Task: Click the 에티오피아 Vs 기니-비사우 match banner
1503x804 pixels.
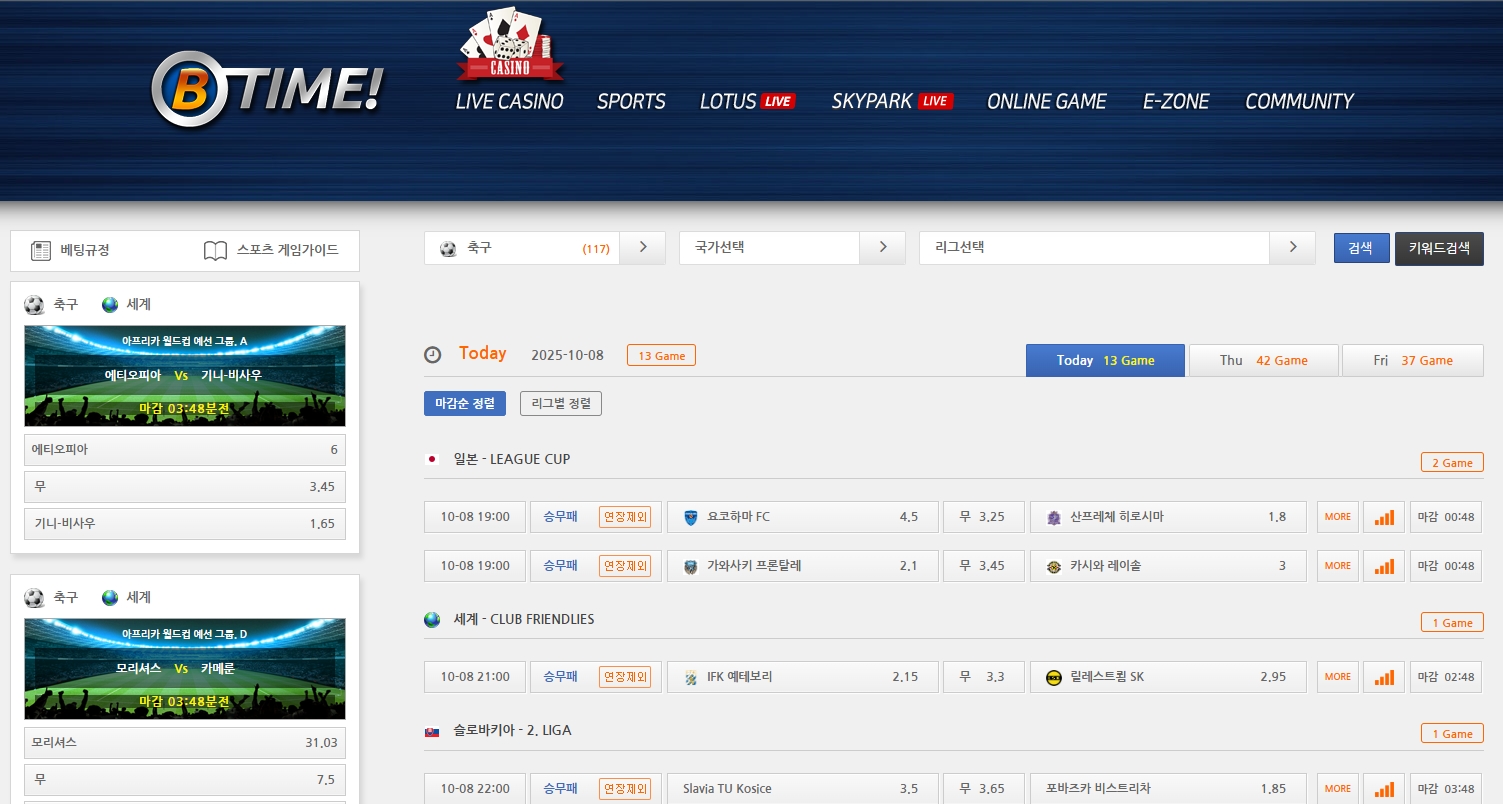Action: [184, 376]
